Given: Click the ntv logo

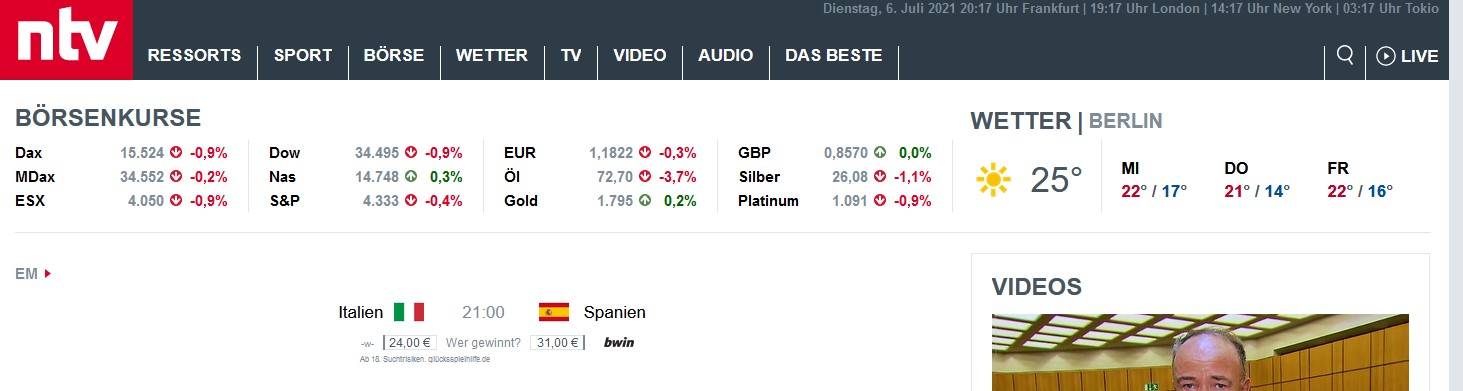Looking at the screenshot, I should [x=66, y=40].
